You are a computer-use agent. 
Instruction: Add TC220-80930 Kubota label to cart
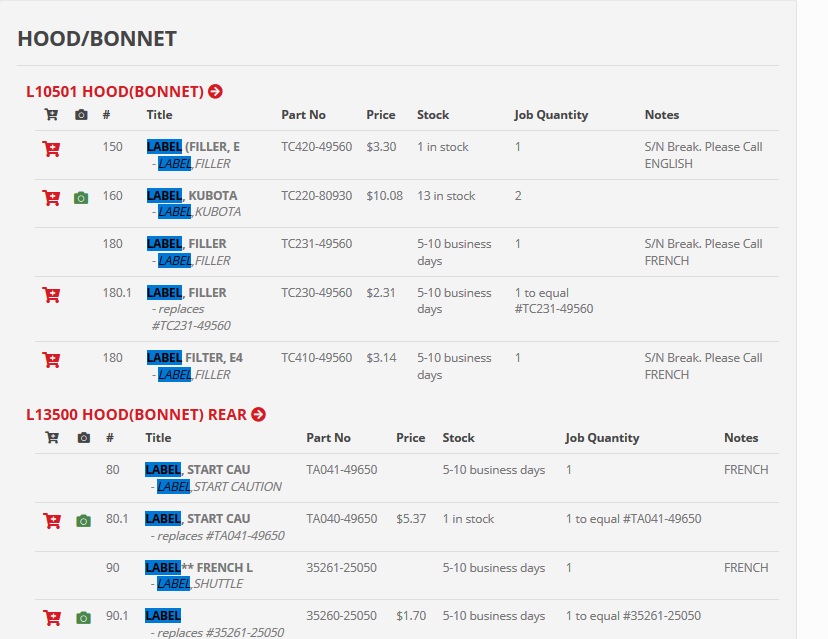pos(51,198)
